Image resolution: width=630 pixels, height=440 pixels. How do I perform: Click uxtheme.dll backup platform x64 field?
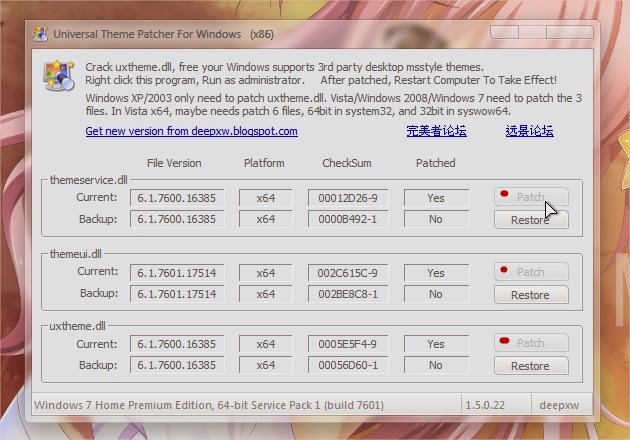point(266,365)
